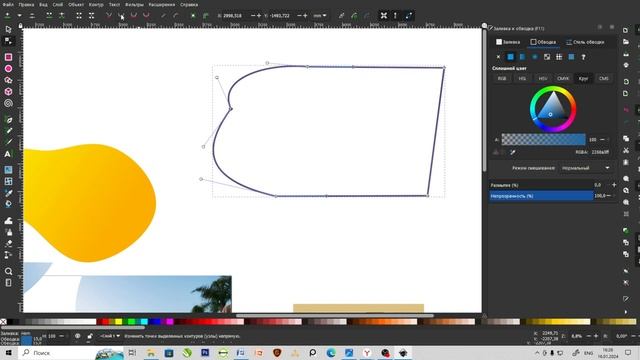Screen dimensions: 640x360
Task: Convert object to path icon
Action: (x=193, y=16)
